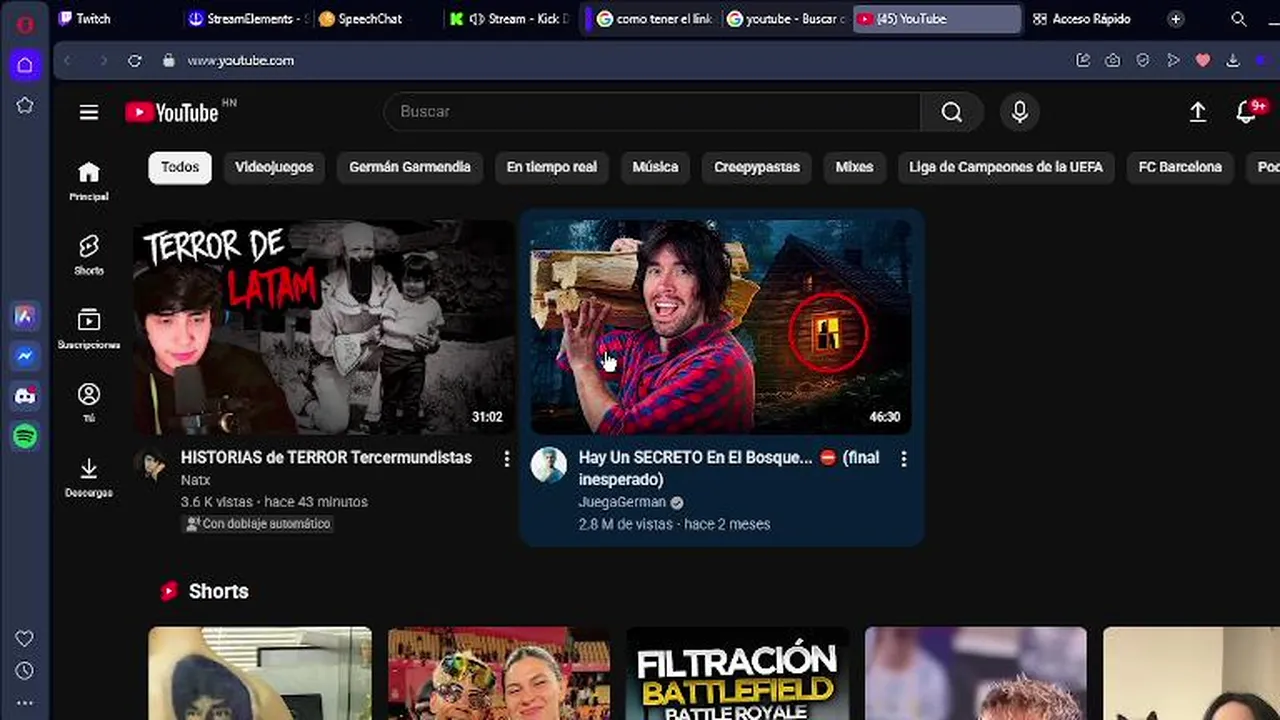Reload the YouTube page
1280x720 pixels.
pos(135,61)
